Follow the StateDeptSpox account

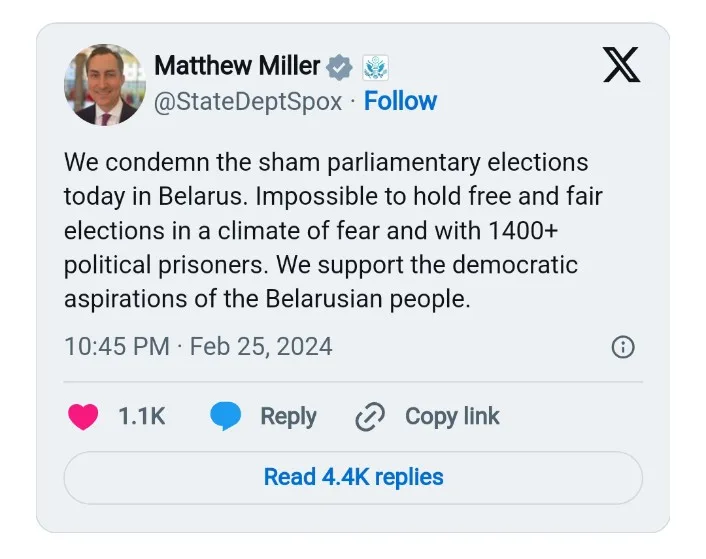click(400, 101)
